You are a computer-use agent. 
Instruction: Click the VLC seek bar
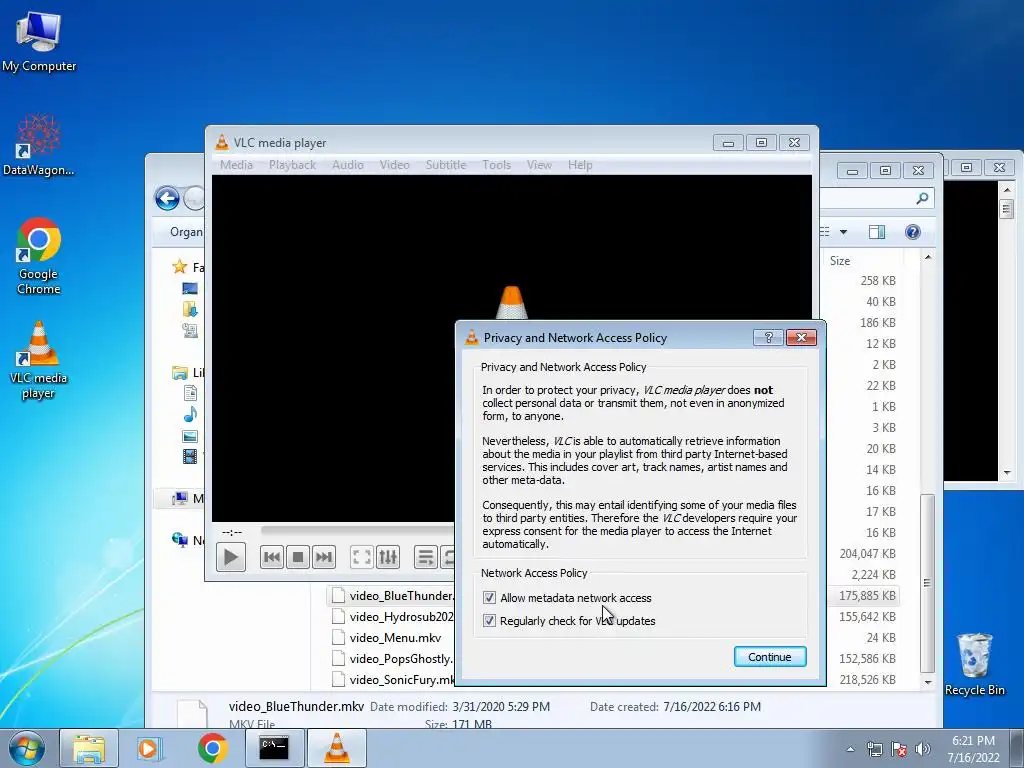click(358, 530)
